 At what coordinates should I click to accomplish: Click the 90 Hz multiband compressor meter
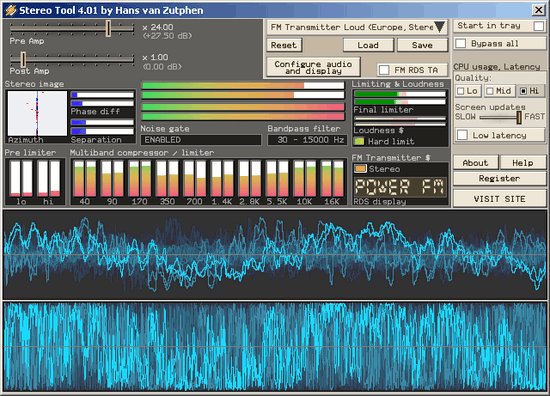click(x=112, y=179)
